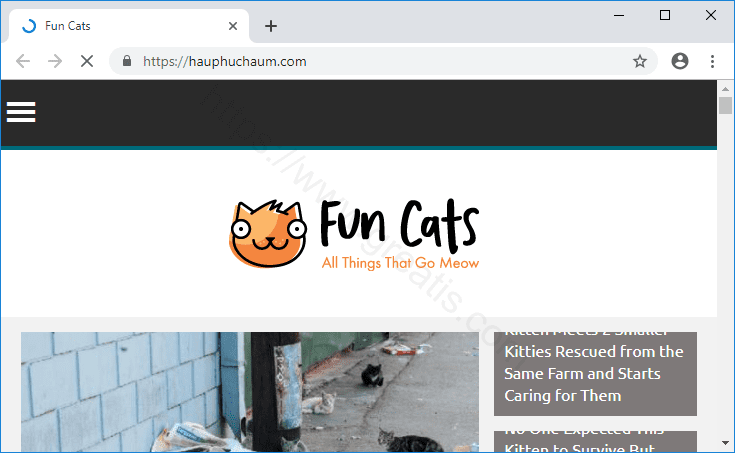This screenshot has width=735, height=453.
Task: Open Chrome three-dot menu
Action: pos(712,61)
